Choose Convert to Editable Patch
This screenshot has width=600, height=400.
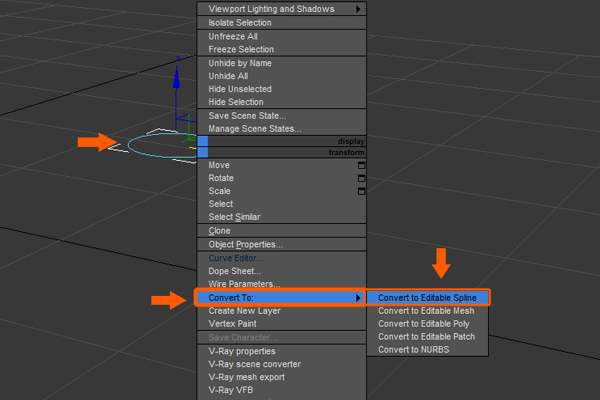(x=427, y=337)
